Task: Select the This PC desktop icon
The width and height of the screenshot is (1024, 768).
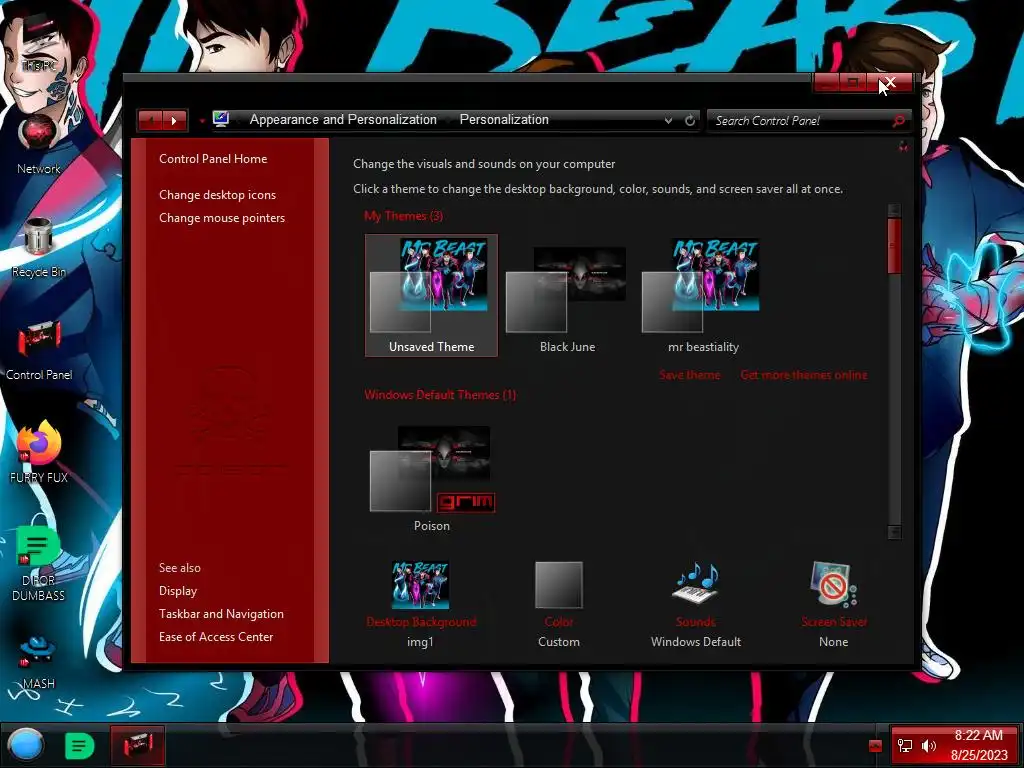Action: tap(39, 46)
